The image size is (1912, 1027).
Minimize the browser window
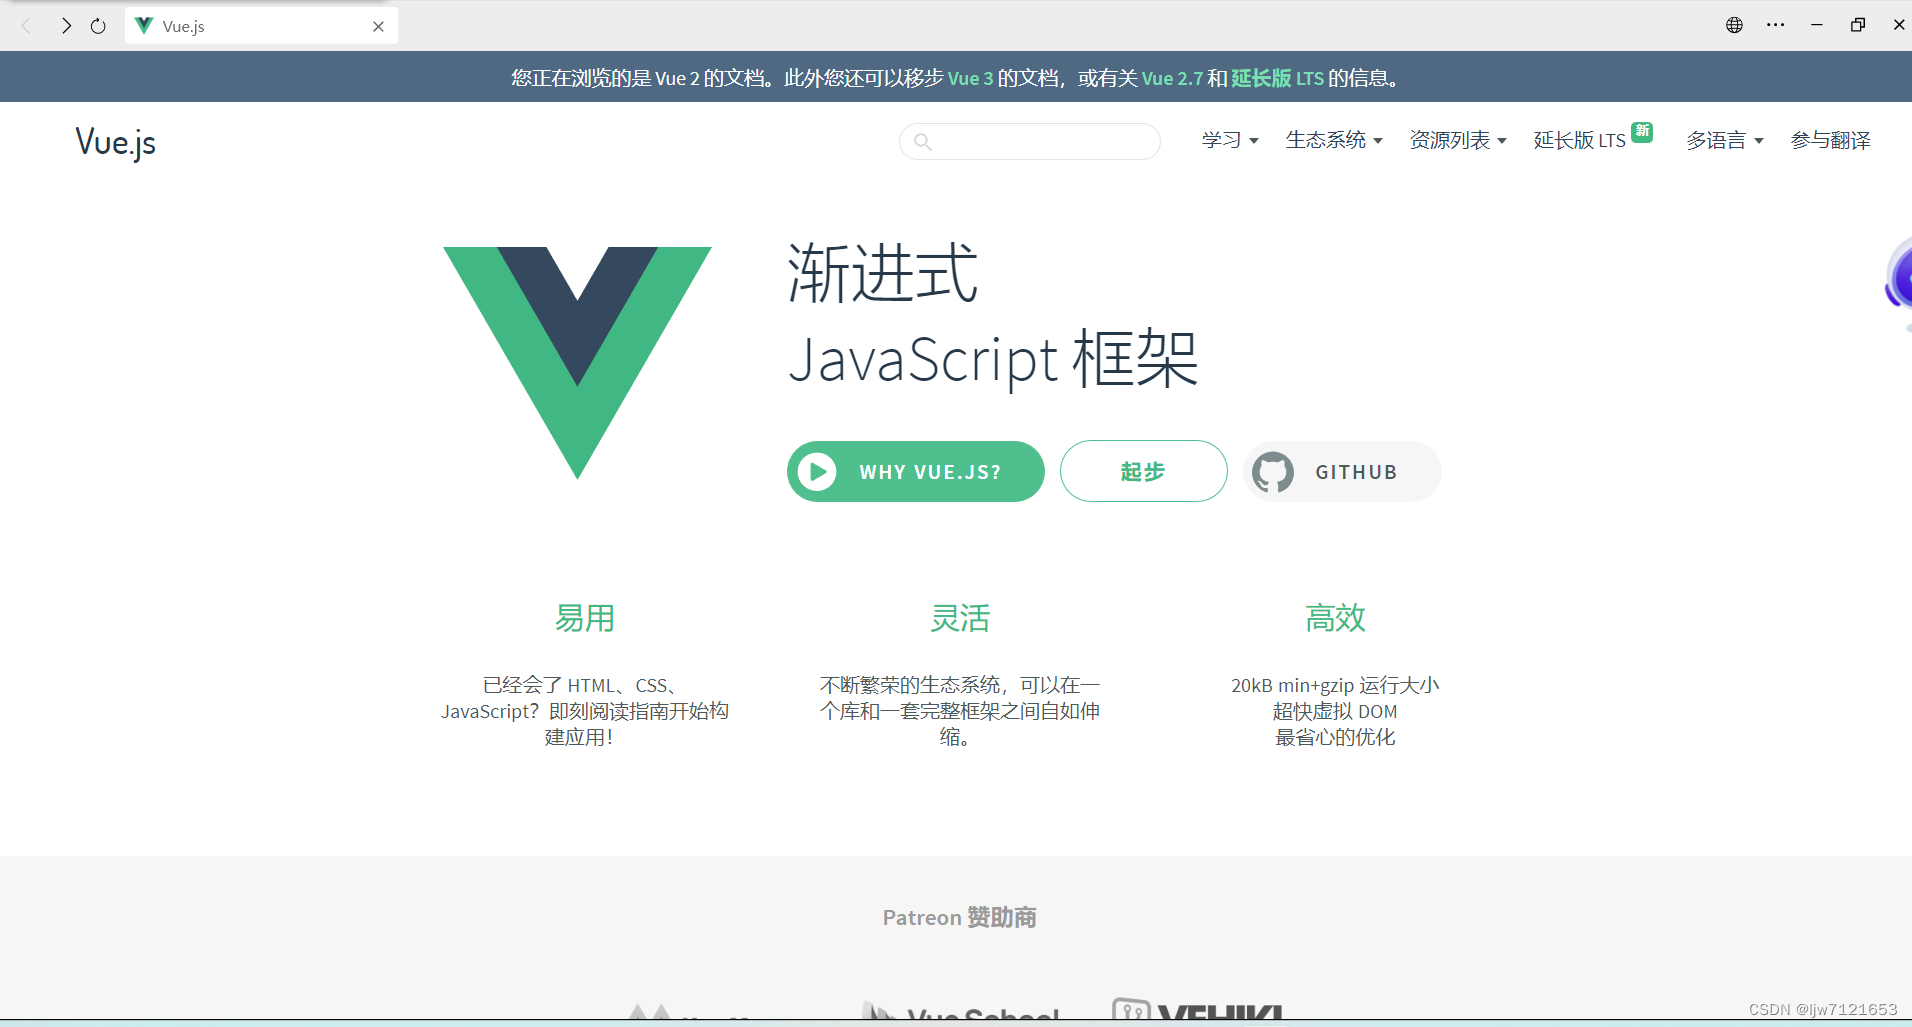(1816, 25)
